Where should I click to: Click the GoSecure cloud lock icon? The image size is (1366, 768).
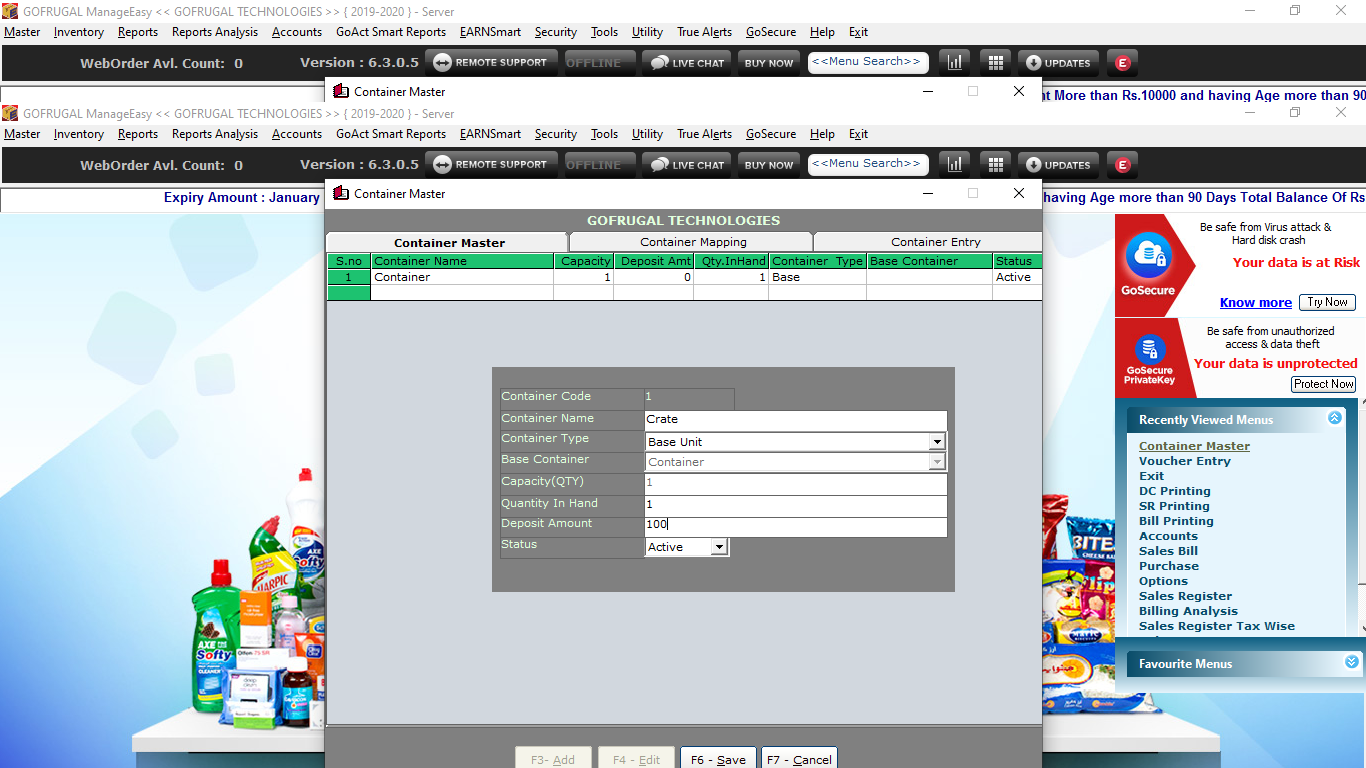pos(1149,256)
